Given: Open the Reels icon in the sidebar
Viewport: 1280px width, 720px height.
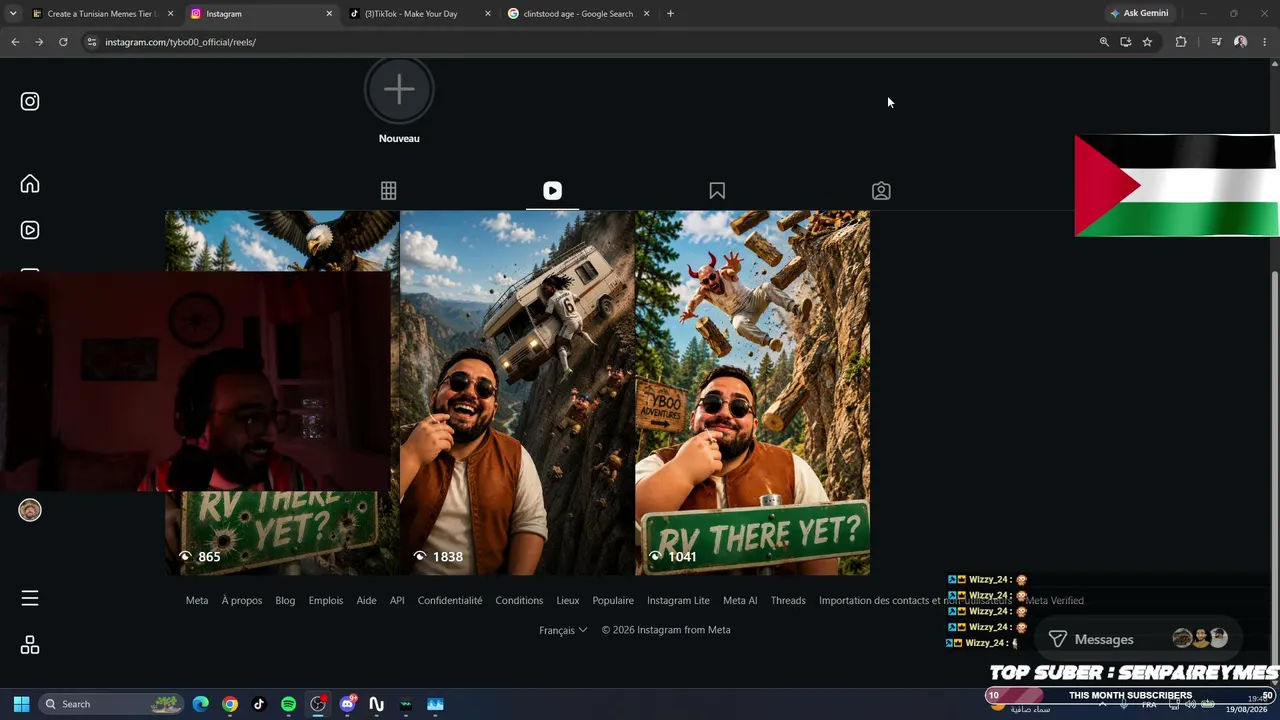Looking at the screenshot, I should click(x=30, y=230).
